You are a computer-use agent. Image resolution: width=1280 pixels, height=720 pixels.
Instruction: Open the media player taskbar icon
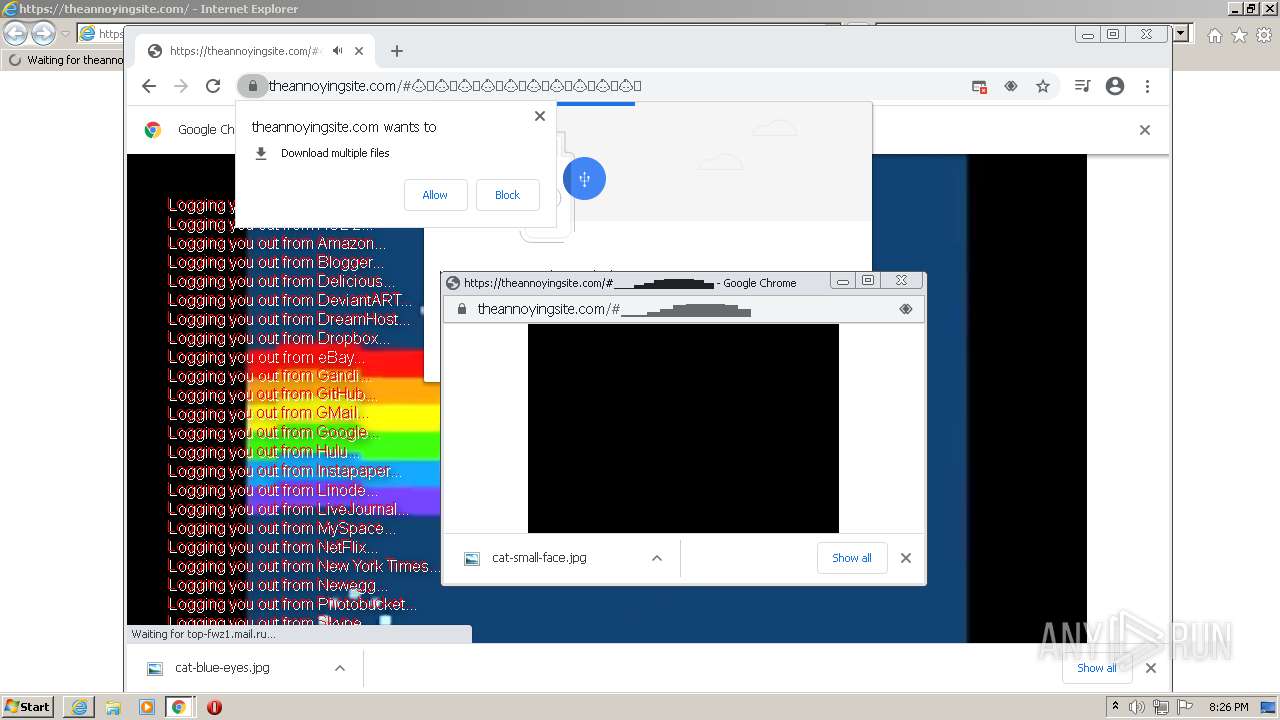click(x=147, y=707)
